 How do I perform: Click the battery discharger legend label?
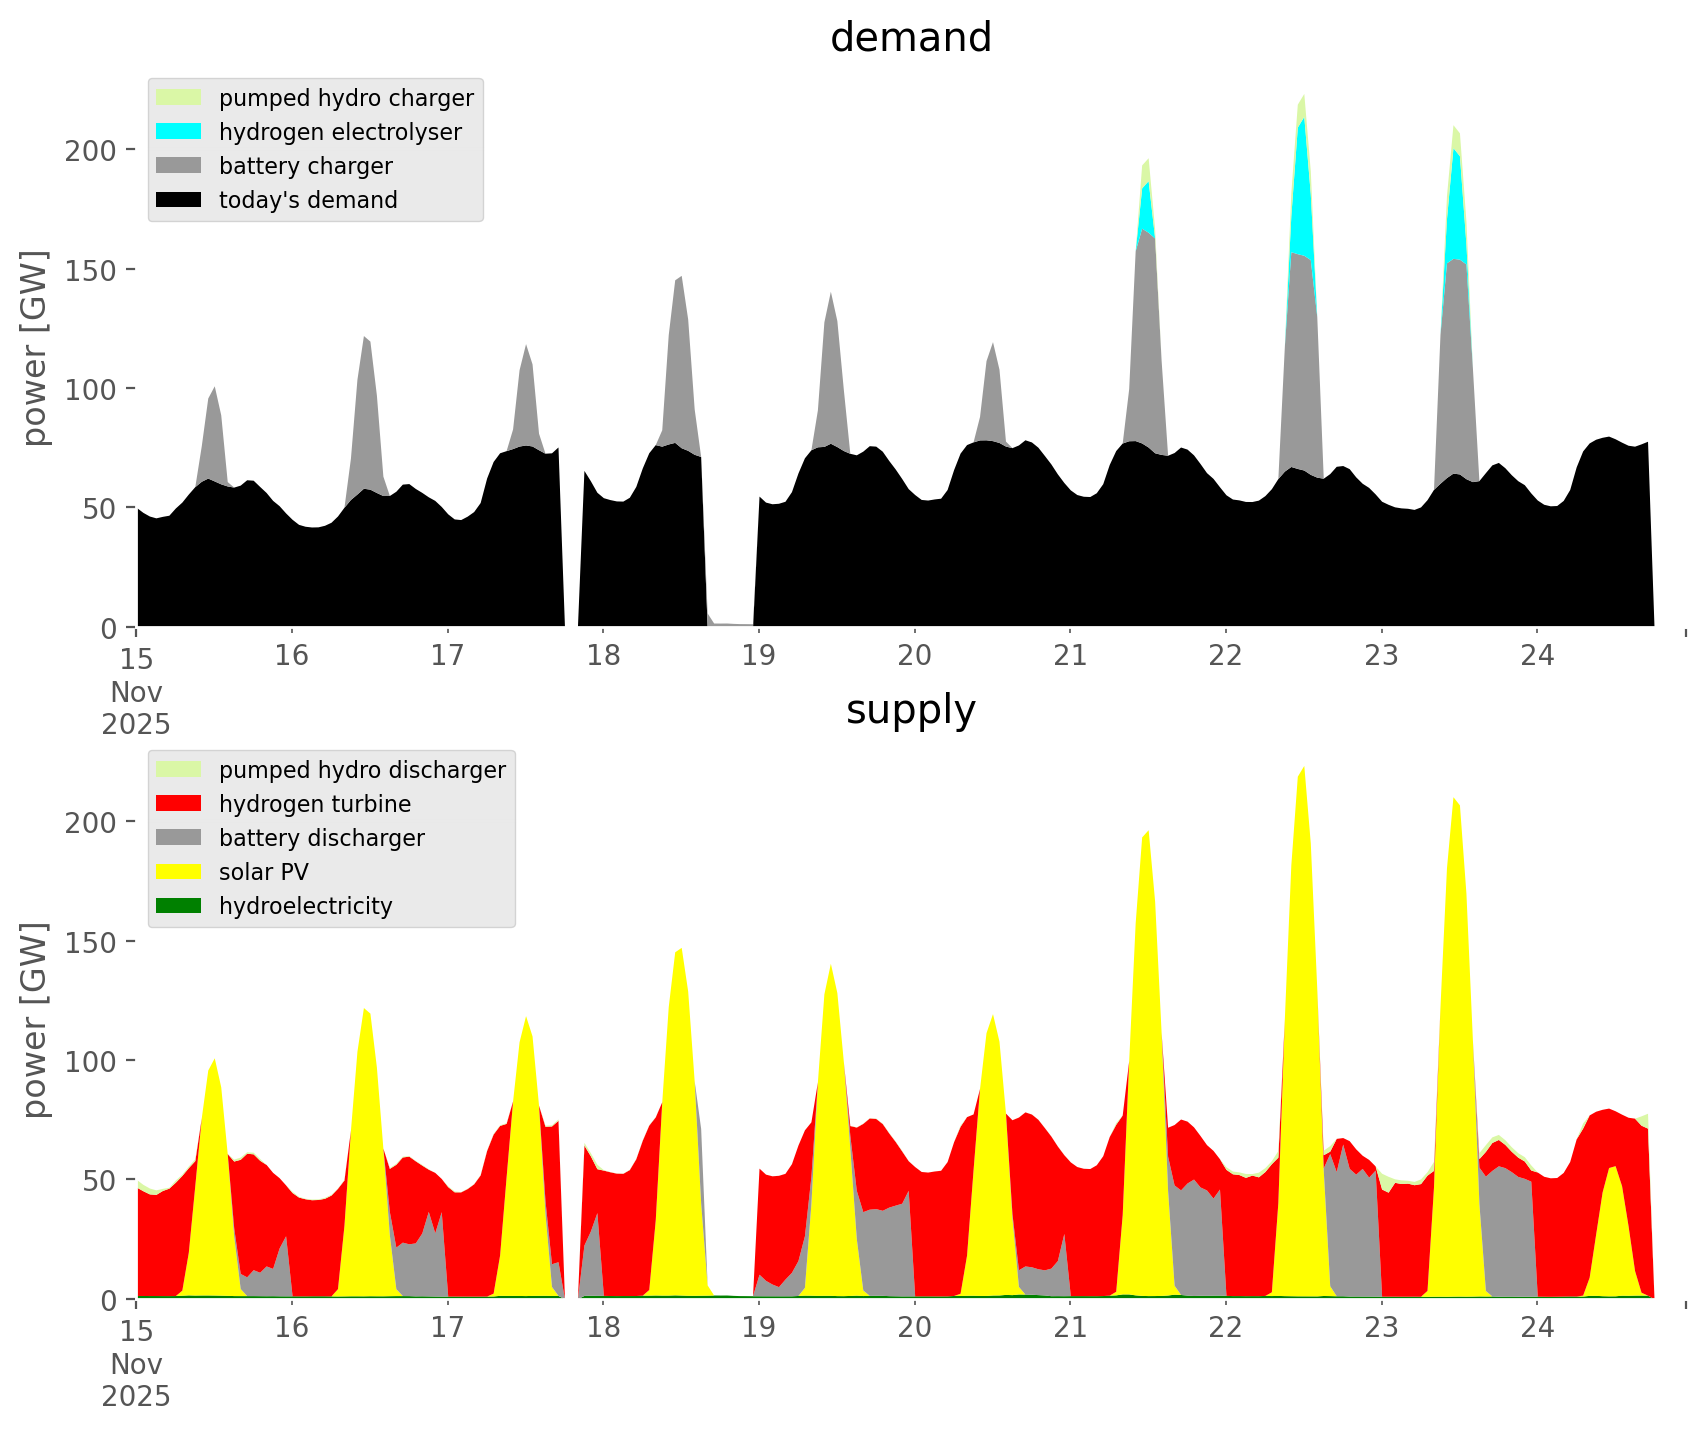pos(321,838)
